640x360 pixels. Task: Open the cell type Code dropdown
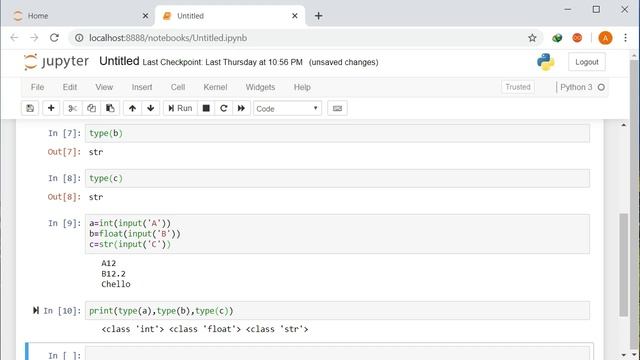pyautogui.click(x=287, y=109)
